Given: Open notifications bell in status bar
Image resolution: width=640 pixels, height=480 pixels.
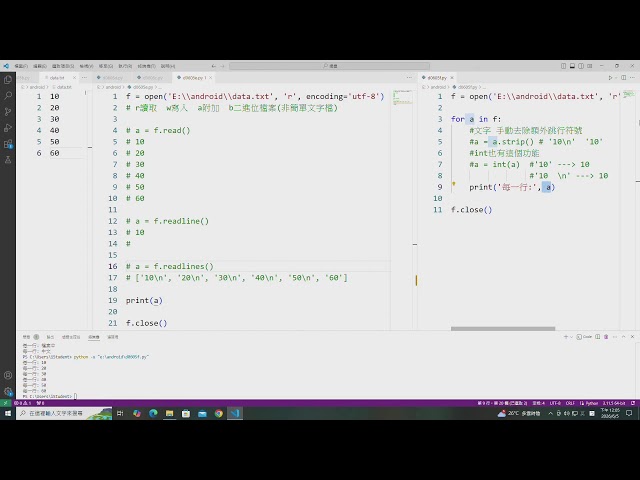Looking at the screenshot, I should [633, 403].
